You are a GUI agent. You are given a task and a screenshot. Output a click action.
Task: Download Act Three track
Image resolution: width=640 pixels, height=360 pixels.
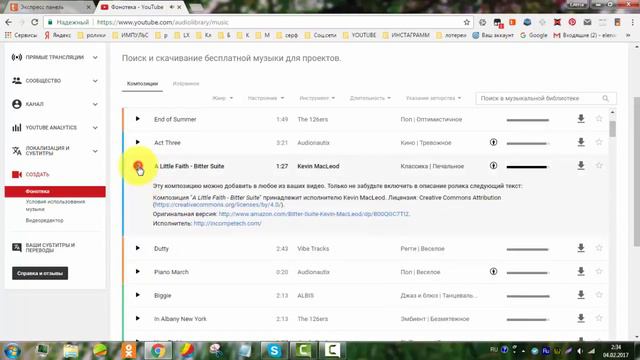coord(581,142)
